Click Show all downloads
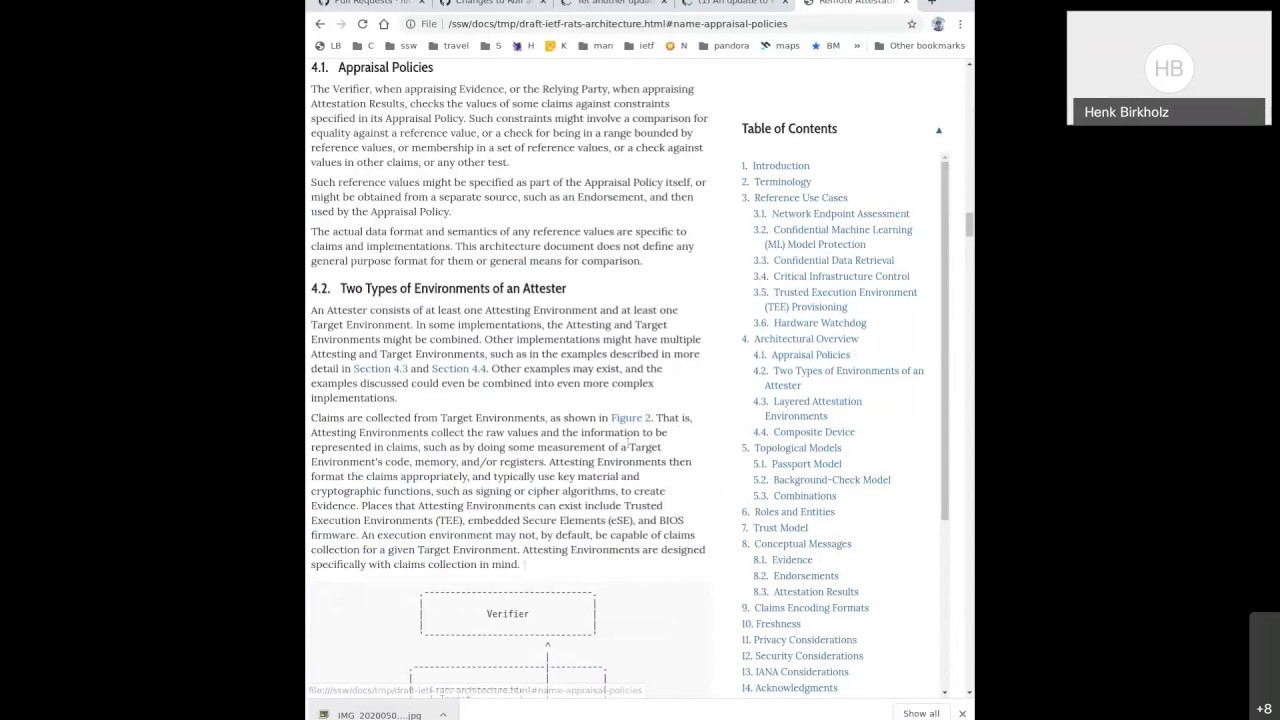Viewport: 1280px width, 720px height. (921, 714)
